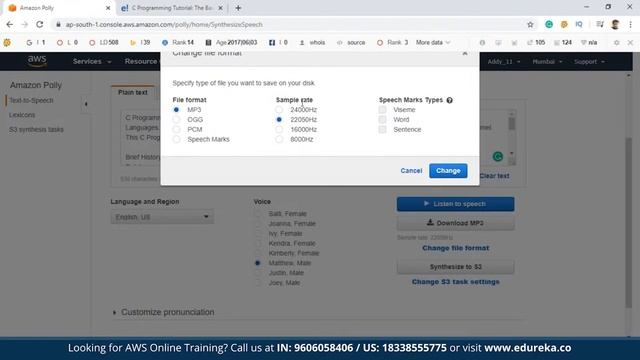The image size is (640, 360).
Task: Open the More data dropdown in SEO bar
Action: pyautogui.click(x=433, y=42)
